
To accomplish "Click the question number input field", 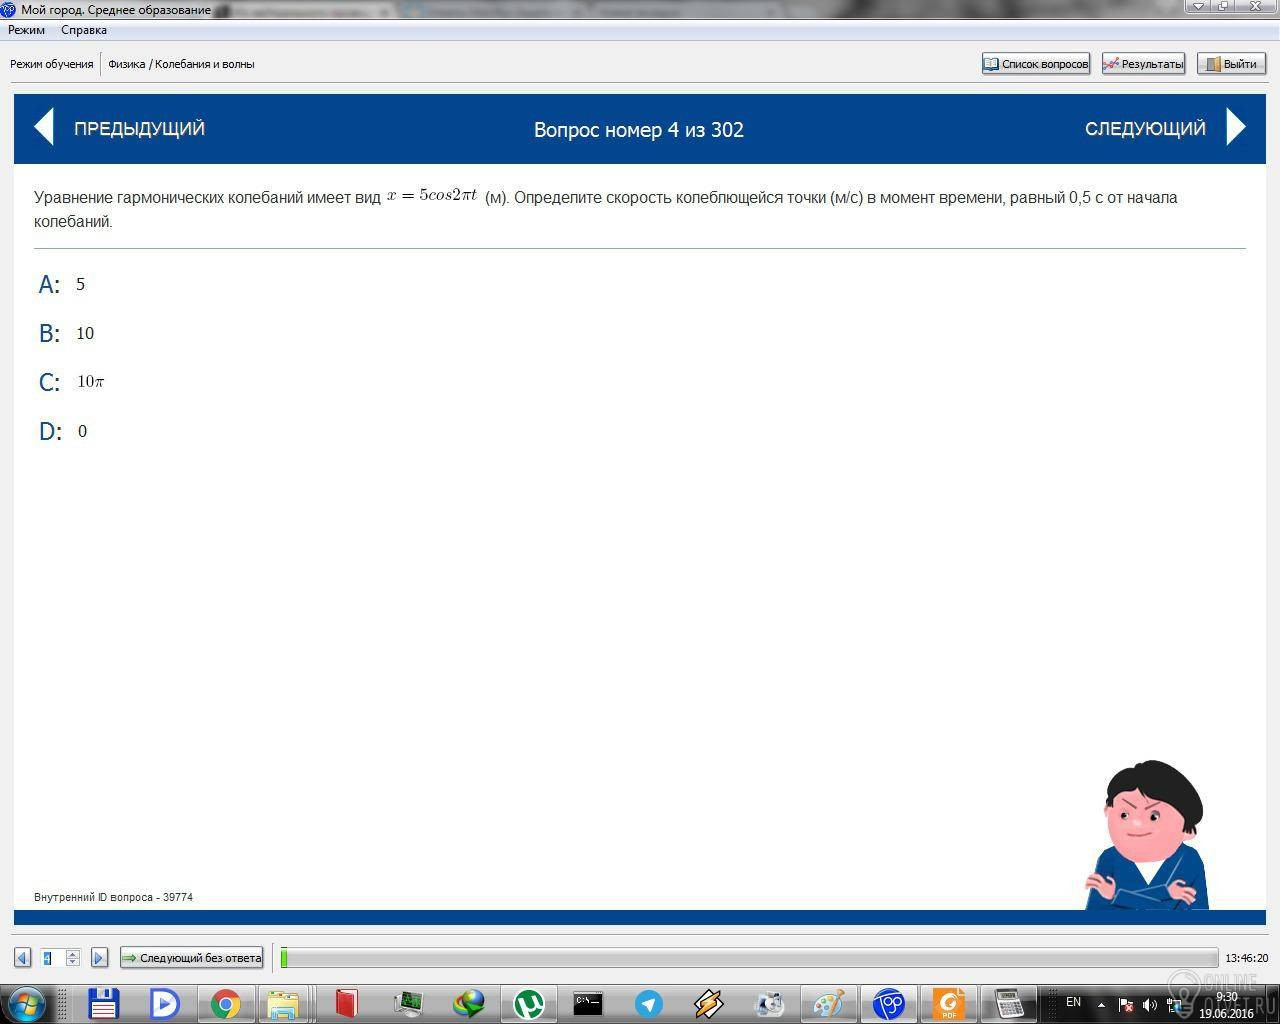I will click(52, 958).
